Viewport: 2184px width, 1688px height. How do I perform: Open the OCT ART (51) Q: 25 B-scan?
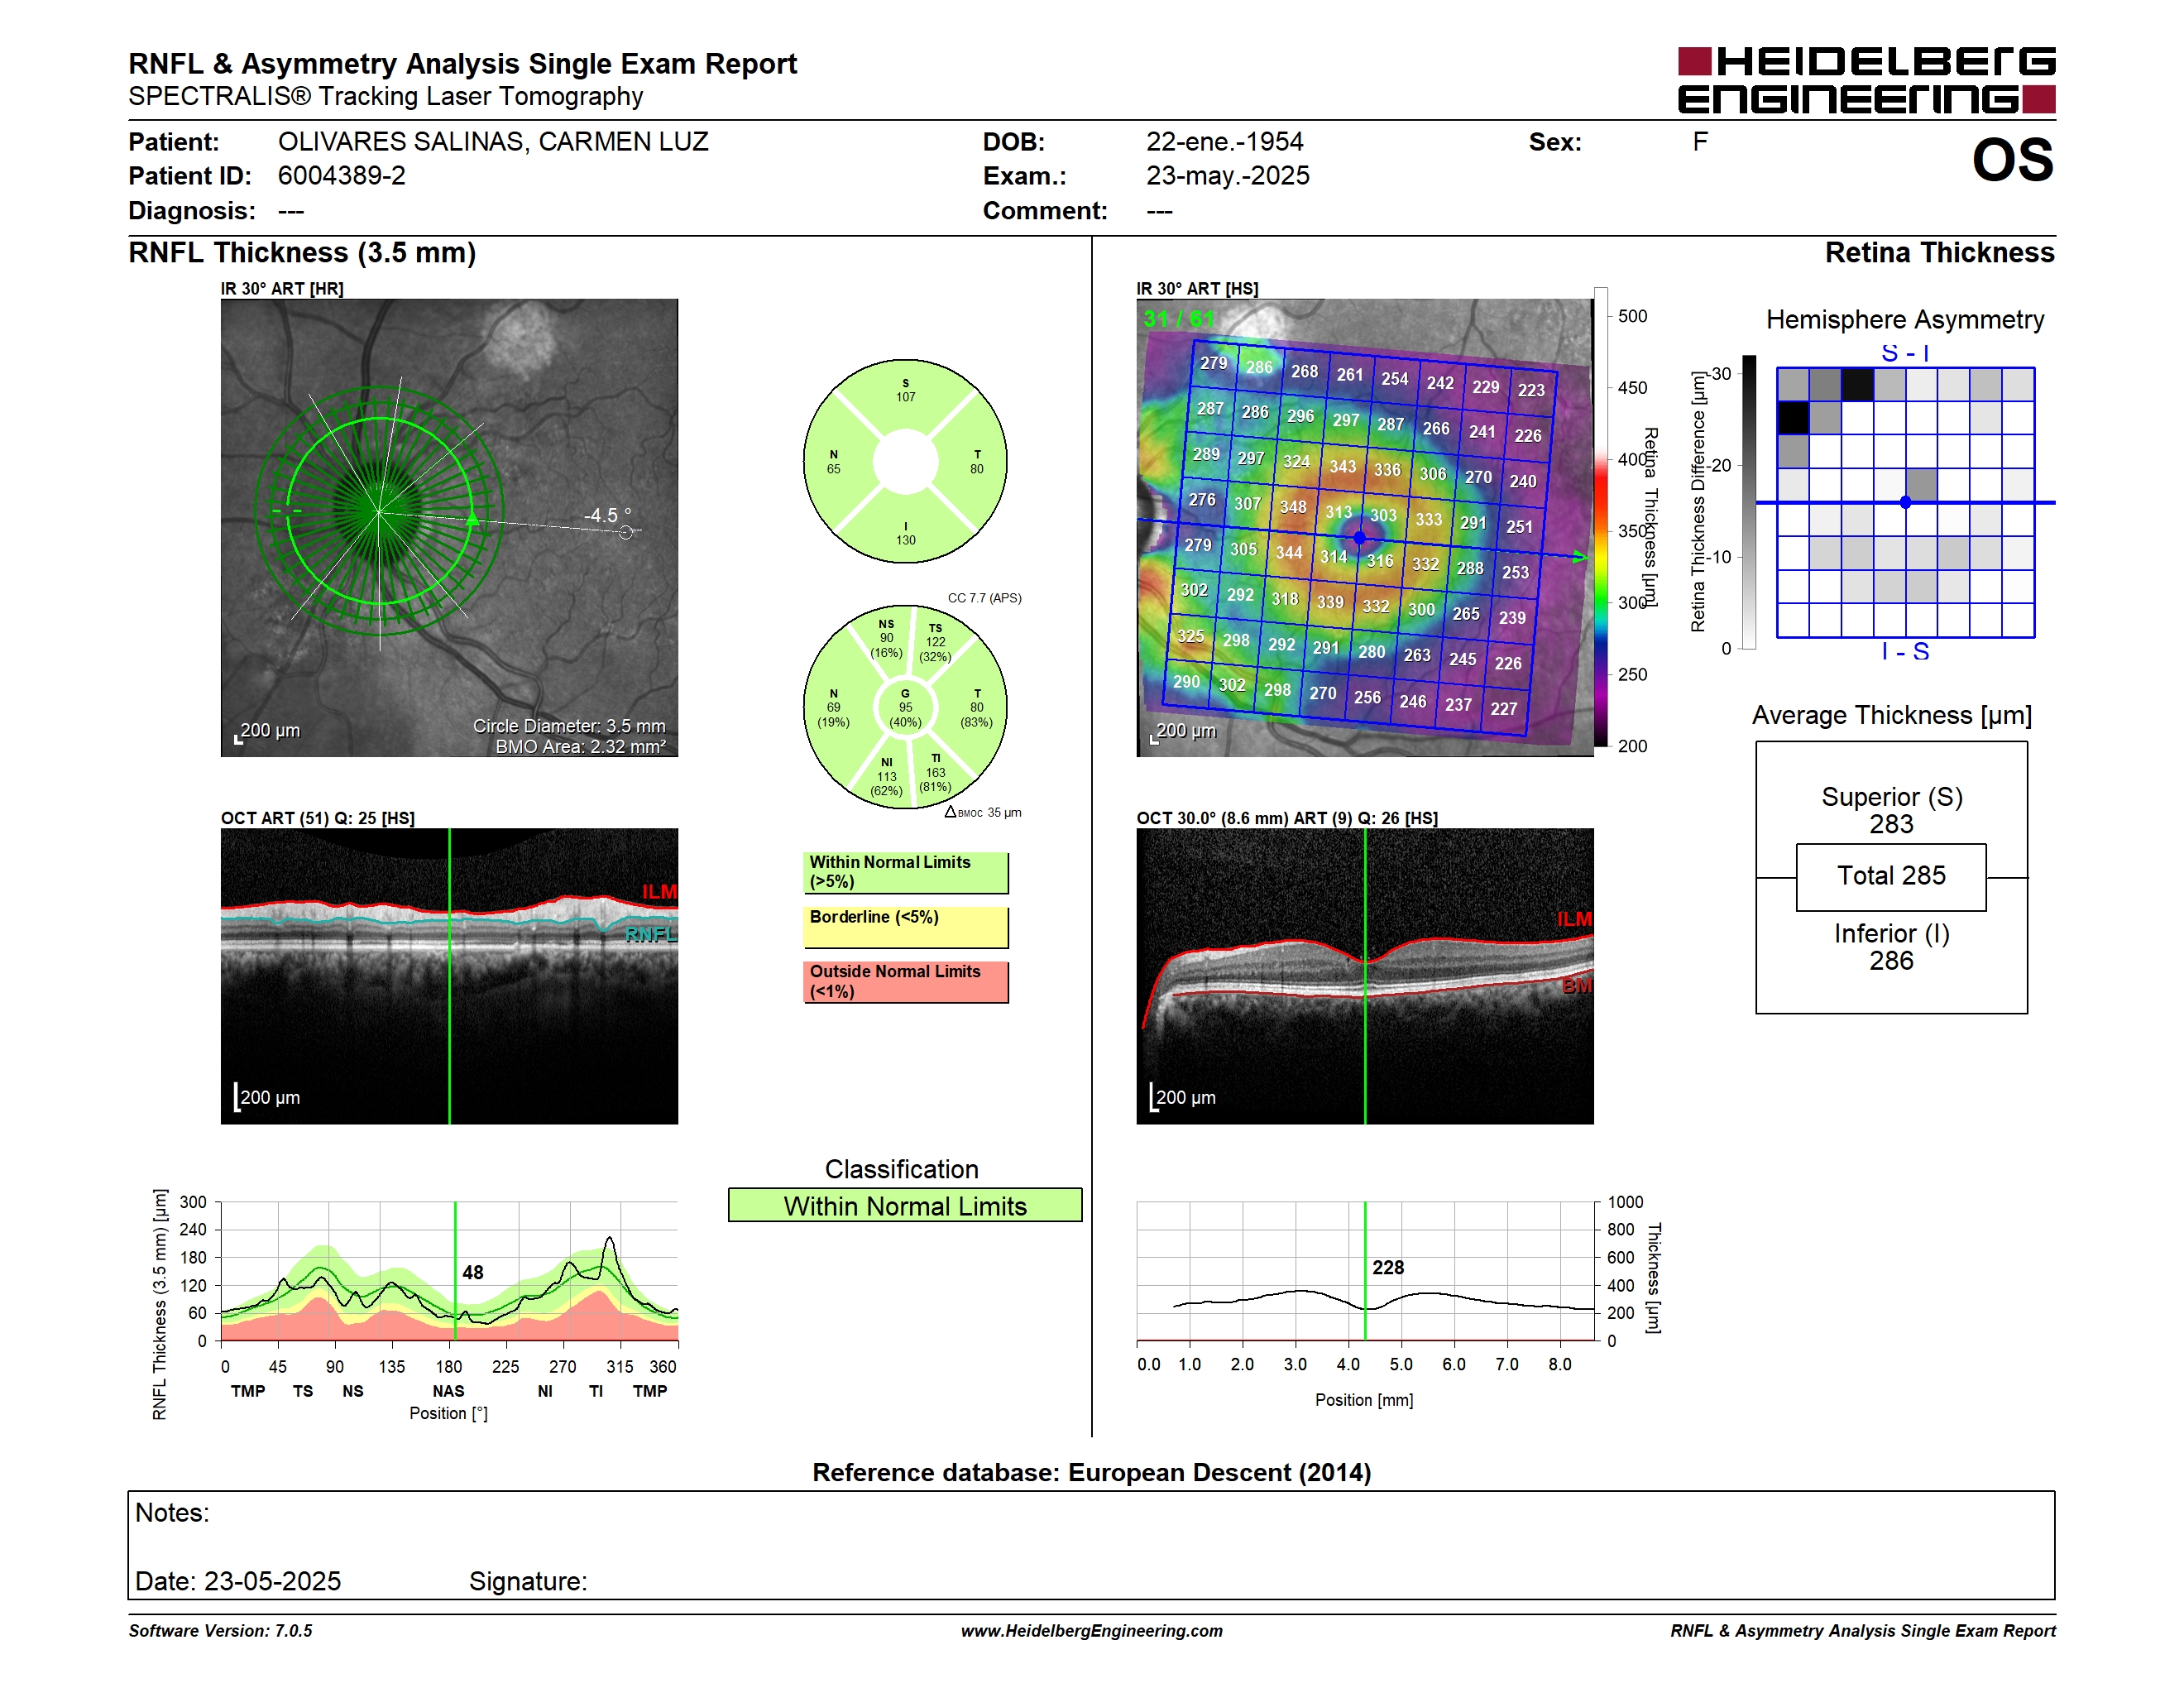pos(449,976)
